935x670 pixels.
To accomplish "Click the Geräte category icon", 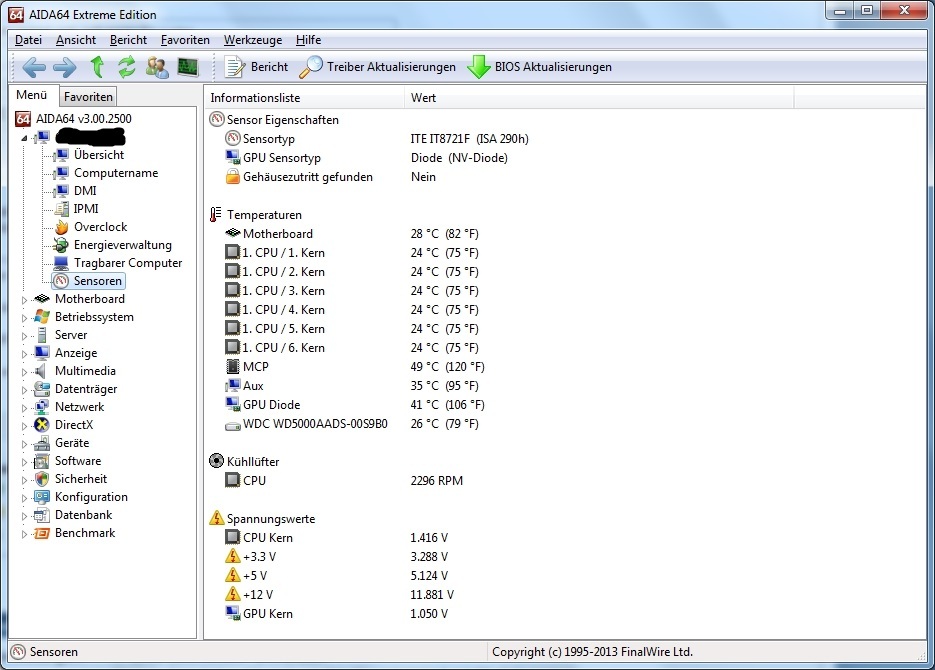I will tap(42, 443).
